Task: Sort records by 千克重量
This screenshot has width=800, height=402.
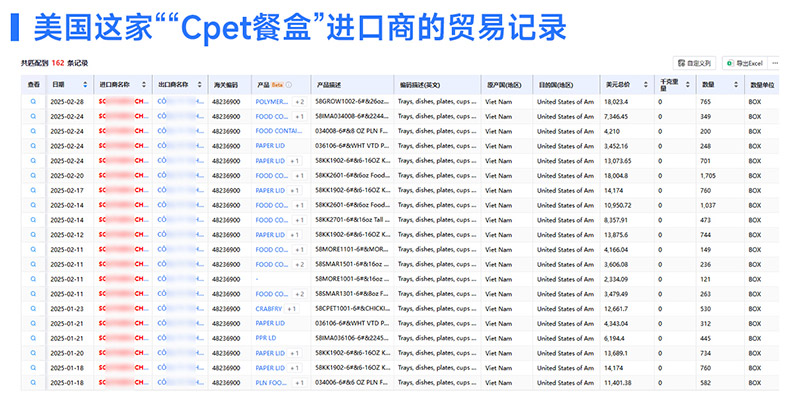Action: 687,85
